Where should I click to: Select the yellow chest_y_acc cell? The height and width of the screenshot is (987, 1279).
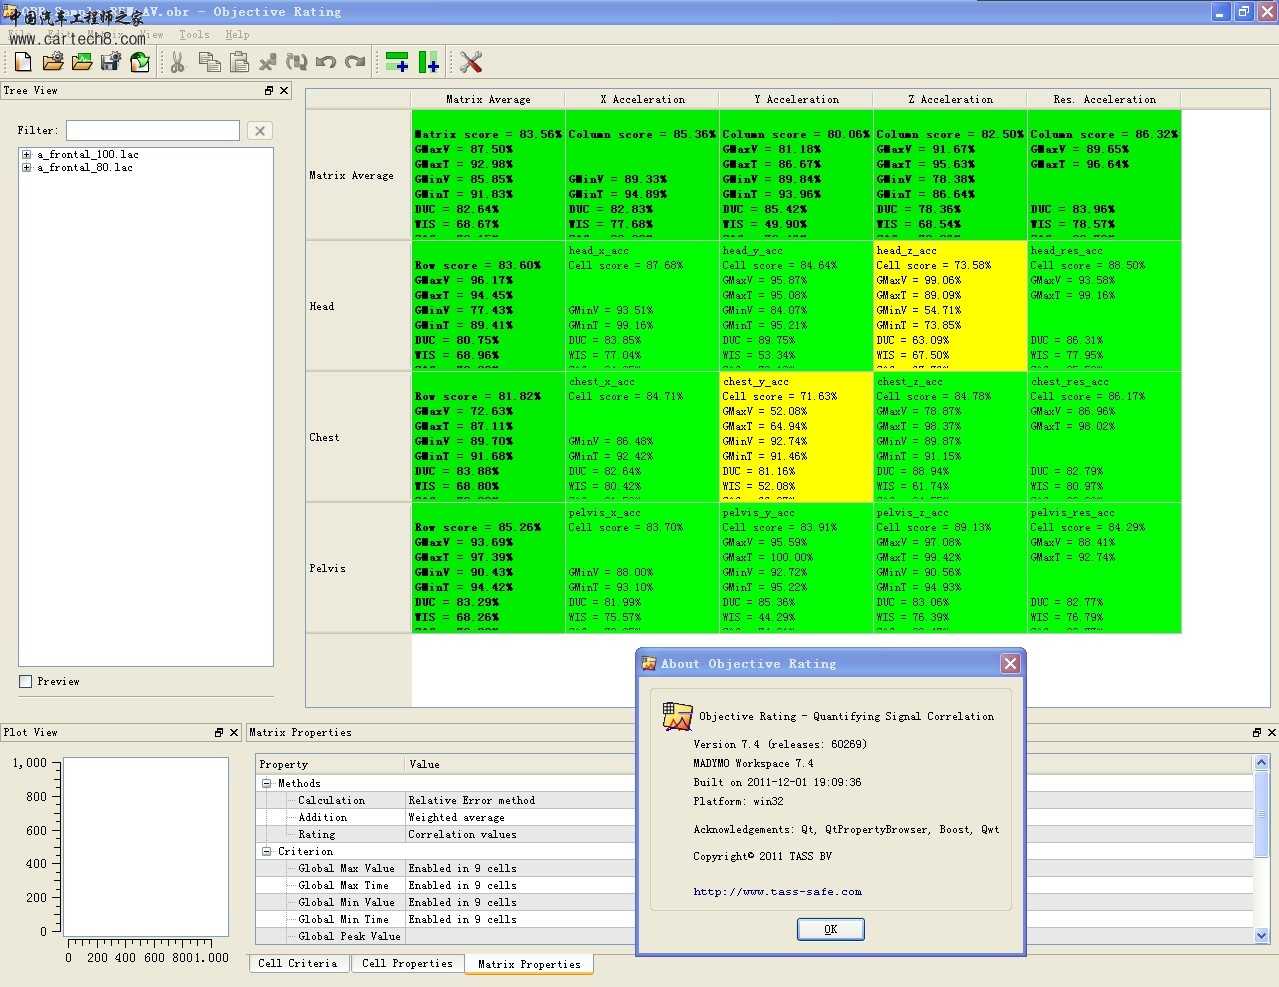(796, 437)
